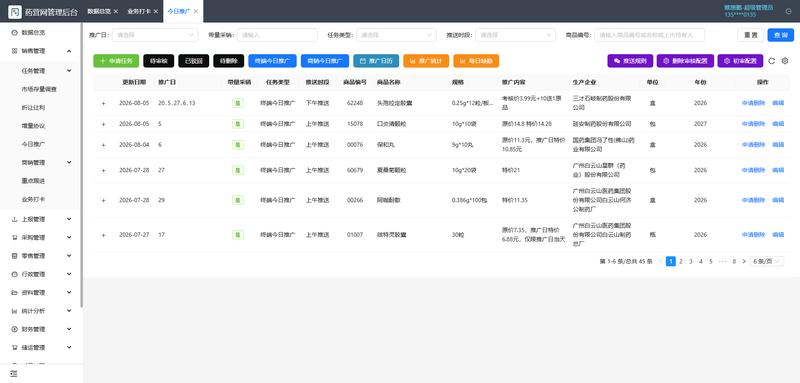
Task: Click 编辑 link in the 保和丸 row
Action: click(x=778, y=145)
